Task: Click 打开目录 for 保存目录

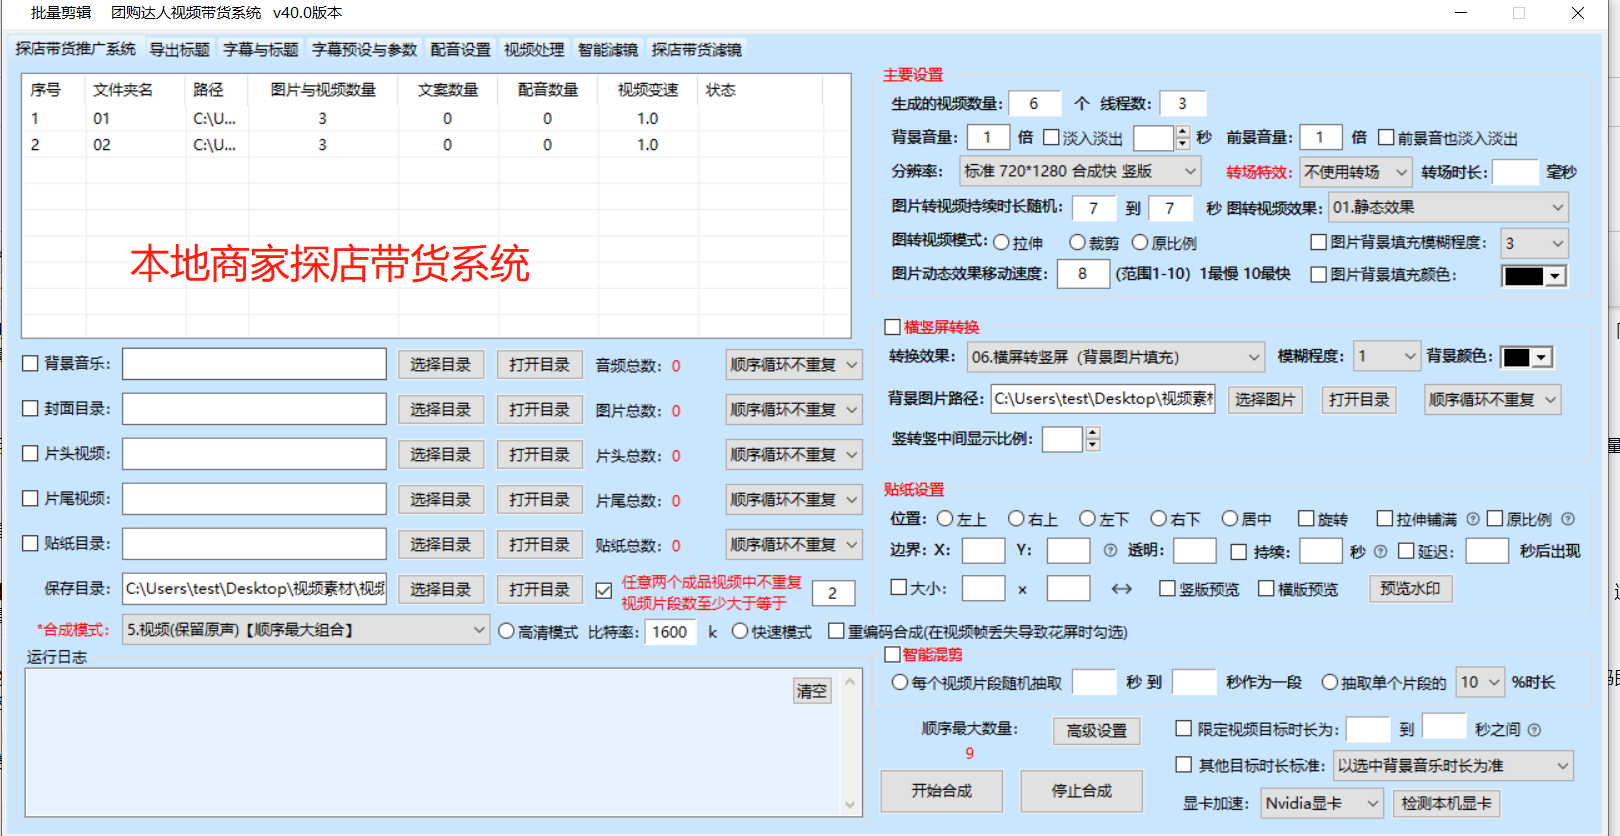Action: click(539, 590)
